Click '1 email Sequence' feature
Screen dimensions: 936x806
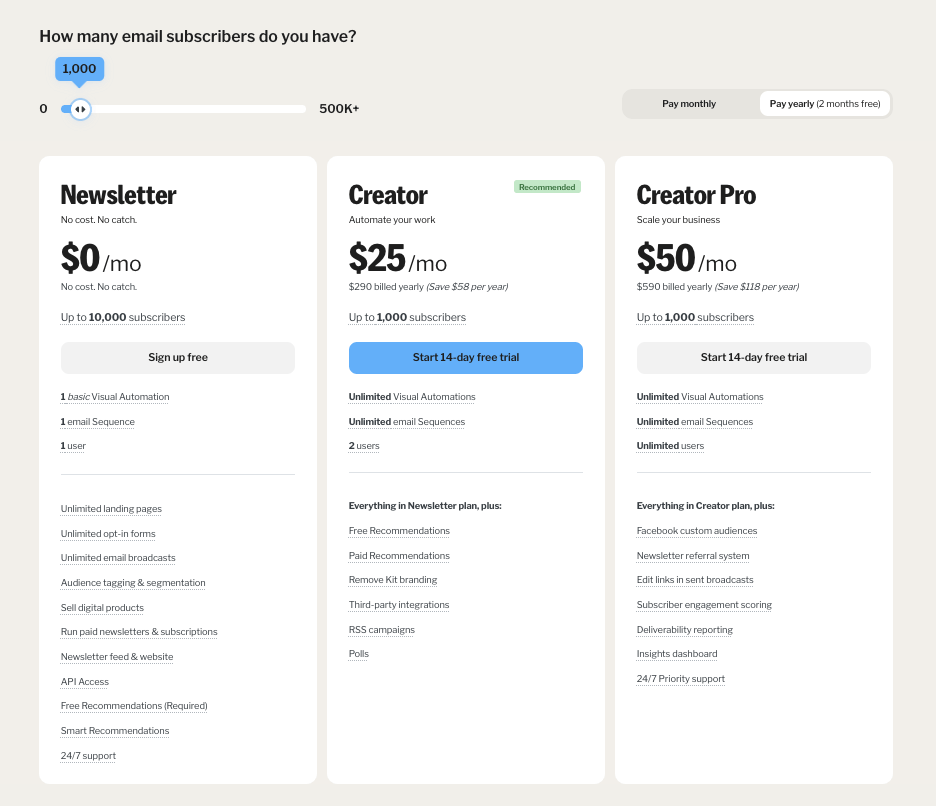(97, 422)
